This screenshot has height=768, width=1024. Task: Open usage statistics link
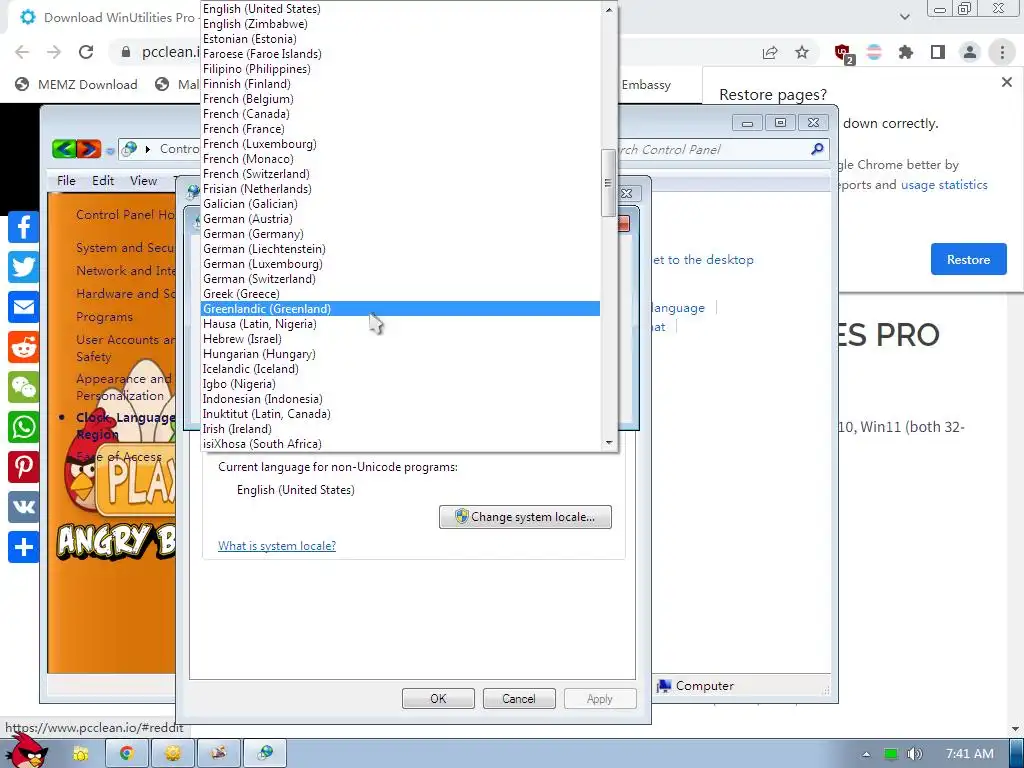point(944,185)
